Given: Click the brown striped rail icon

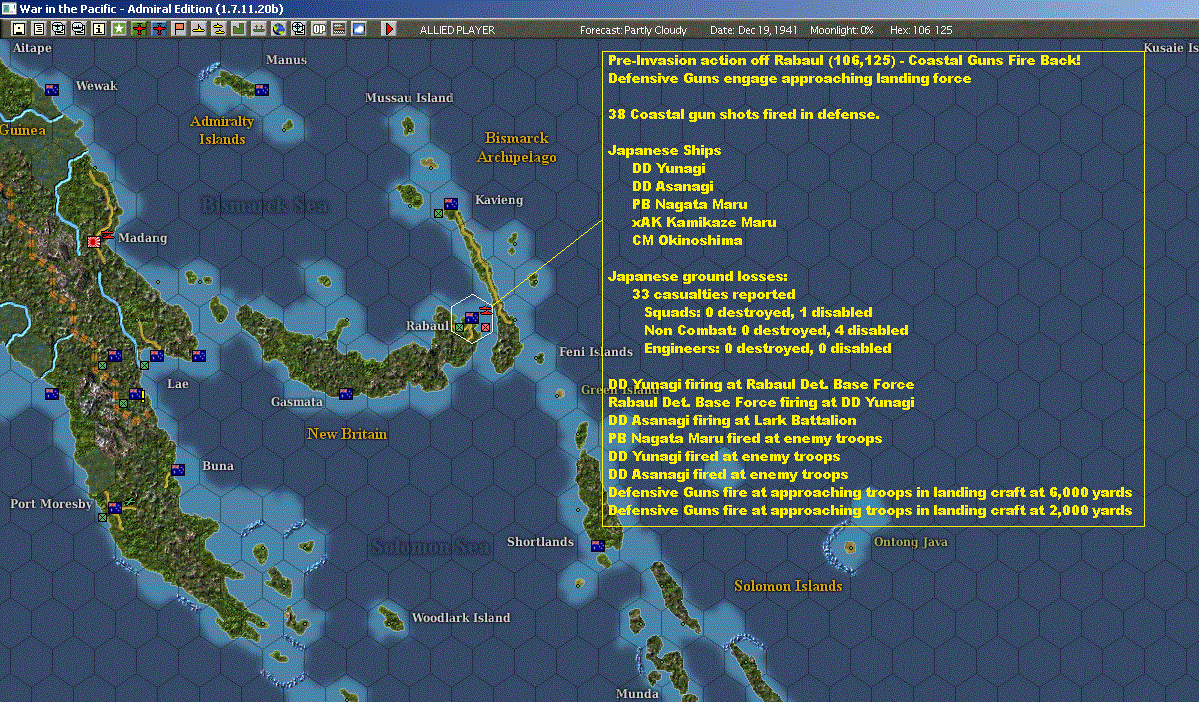Looking at the screenshot, I should click(339, 29).
